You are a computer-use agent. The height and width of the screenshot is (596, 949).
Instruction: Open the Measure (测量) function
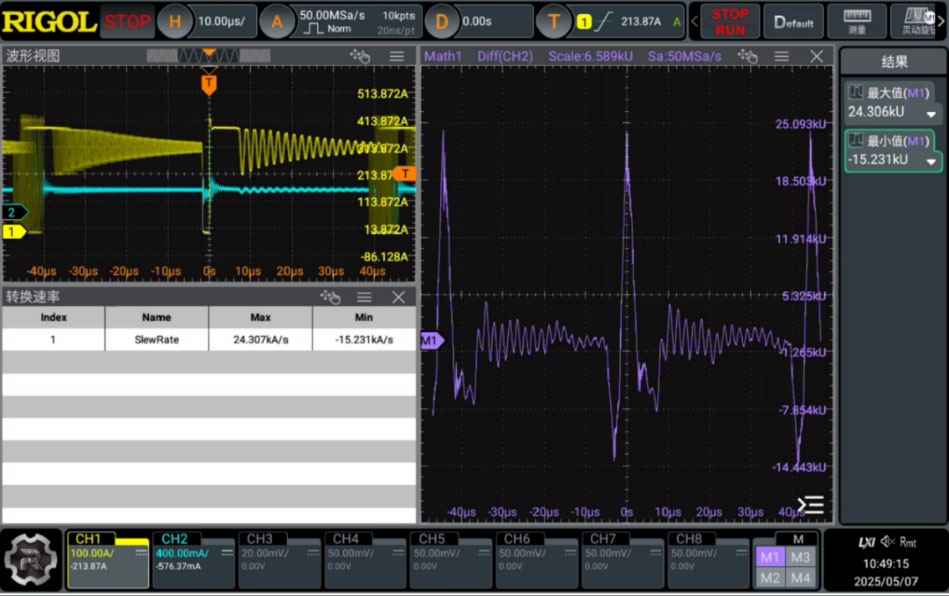857,21
